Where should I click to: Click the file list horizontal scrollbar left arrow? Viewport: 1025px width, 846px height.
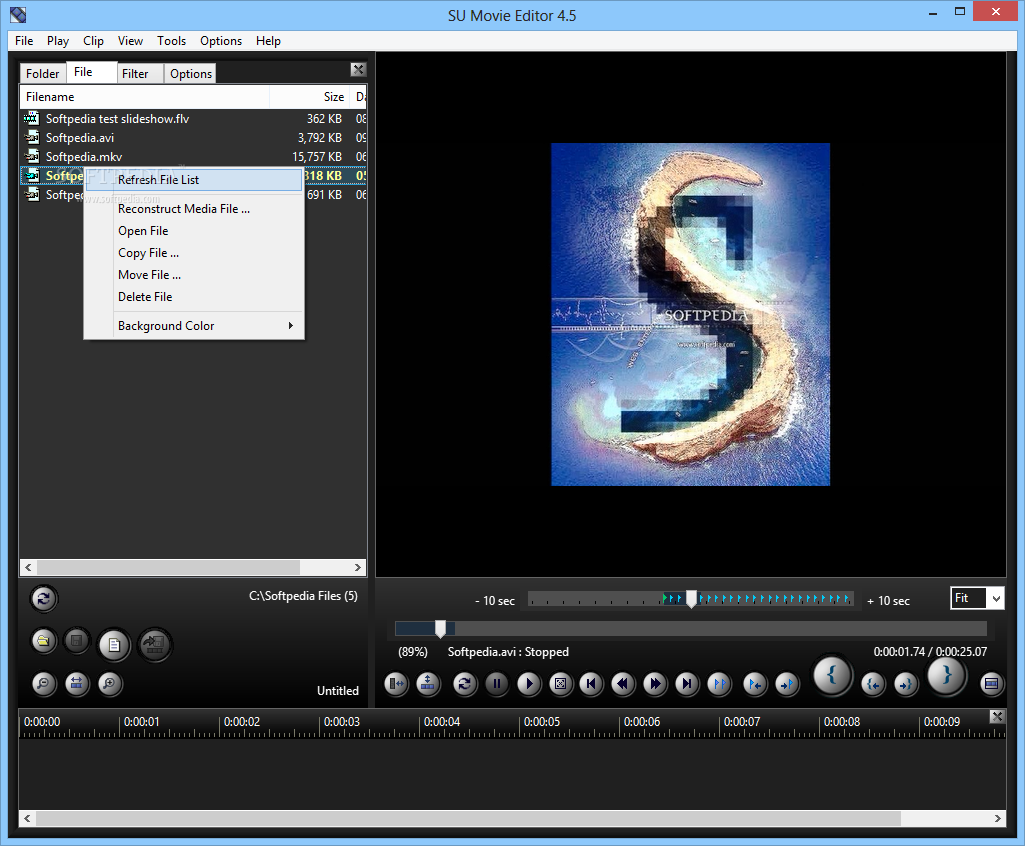[28, 567]
